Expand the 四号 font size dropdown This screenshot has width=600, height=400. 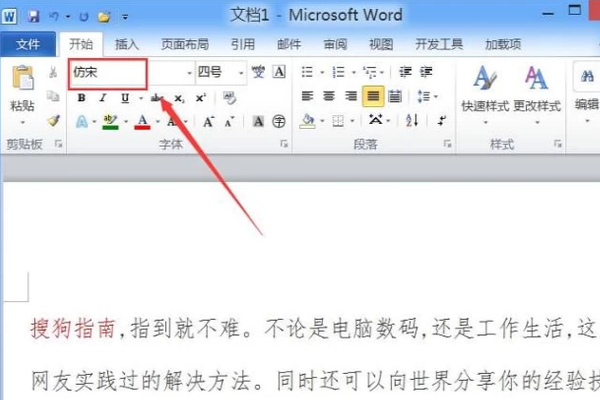tap(241, 73)
